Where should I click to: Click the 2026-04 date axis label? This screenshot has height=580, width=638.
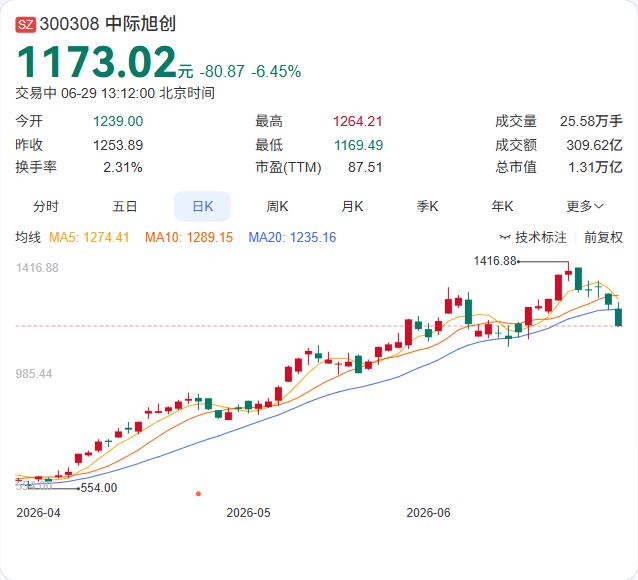(38, 512)
